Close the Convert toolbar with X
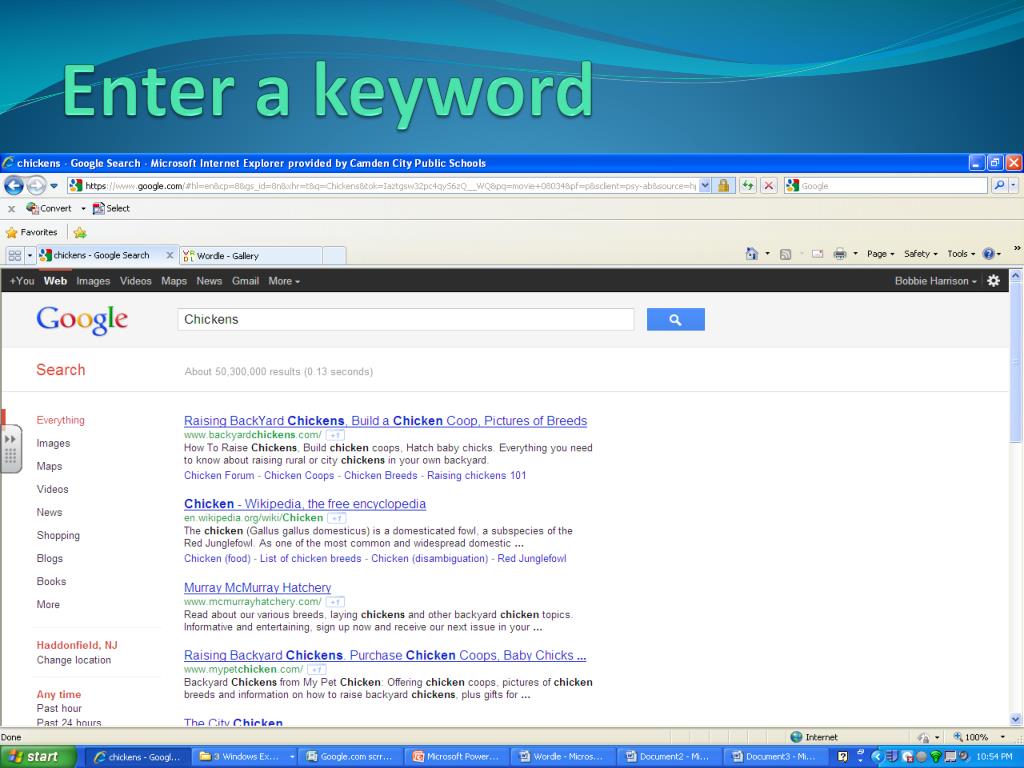 11,209
